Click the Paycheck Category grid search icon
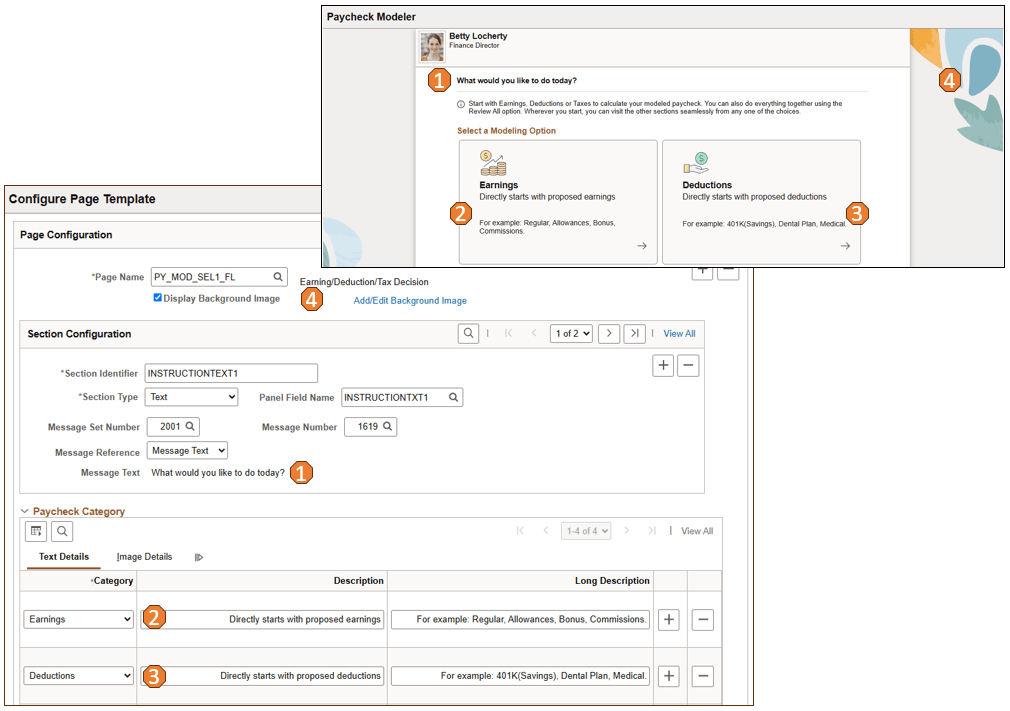This screenshot has height=711, width=1010. pos(61,531)
